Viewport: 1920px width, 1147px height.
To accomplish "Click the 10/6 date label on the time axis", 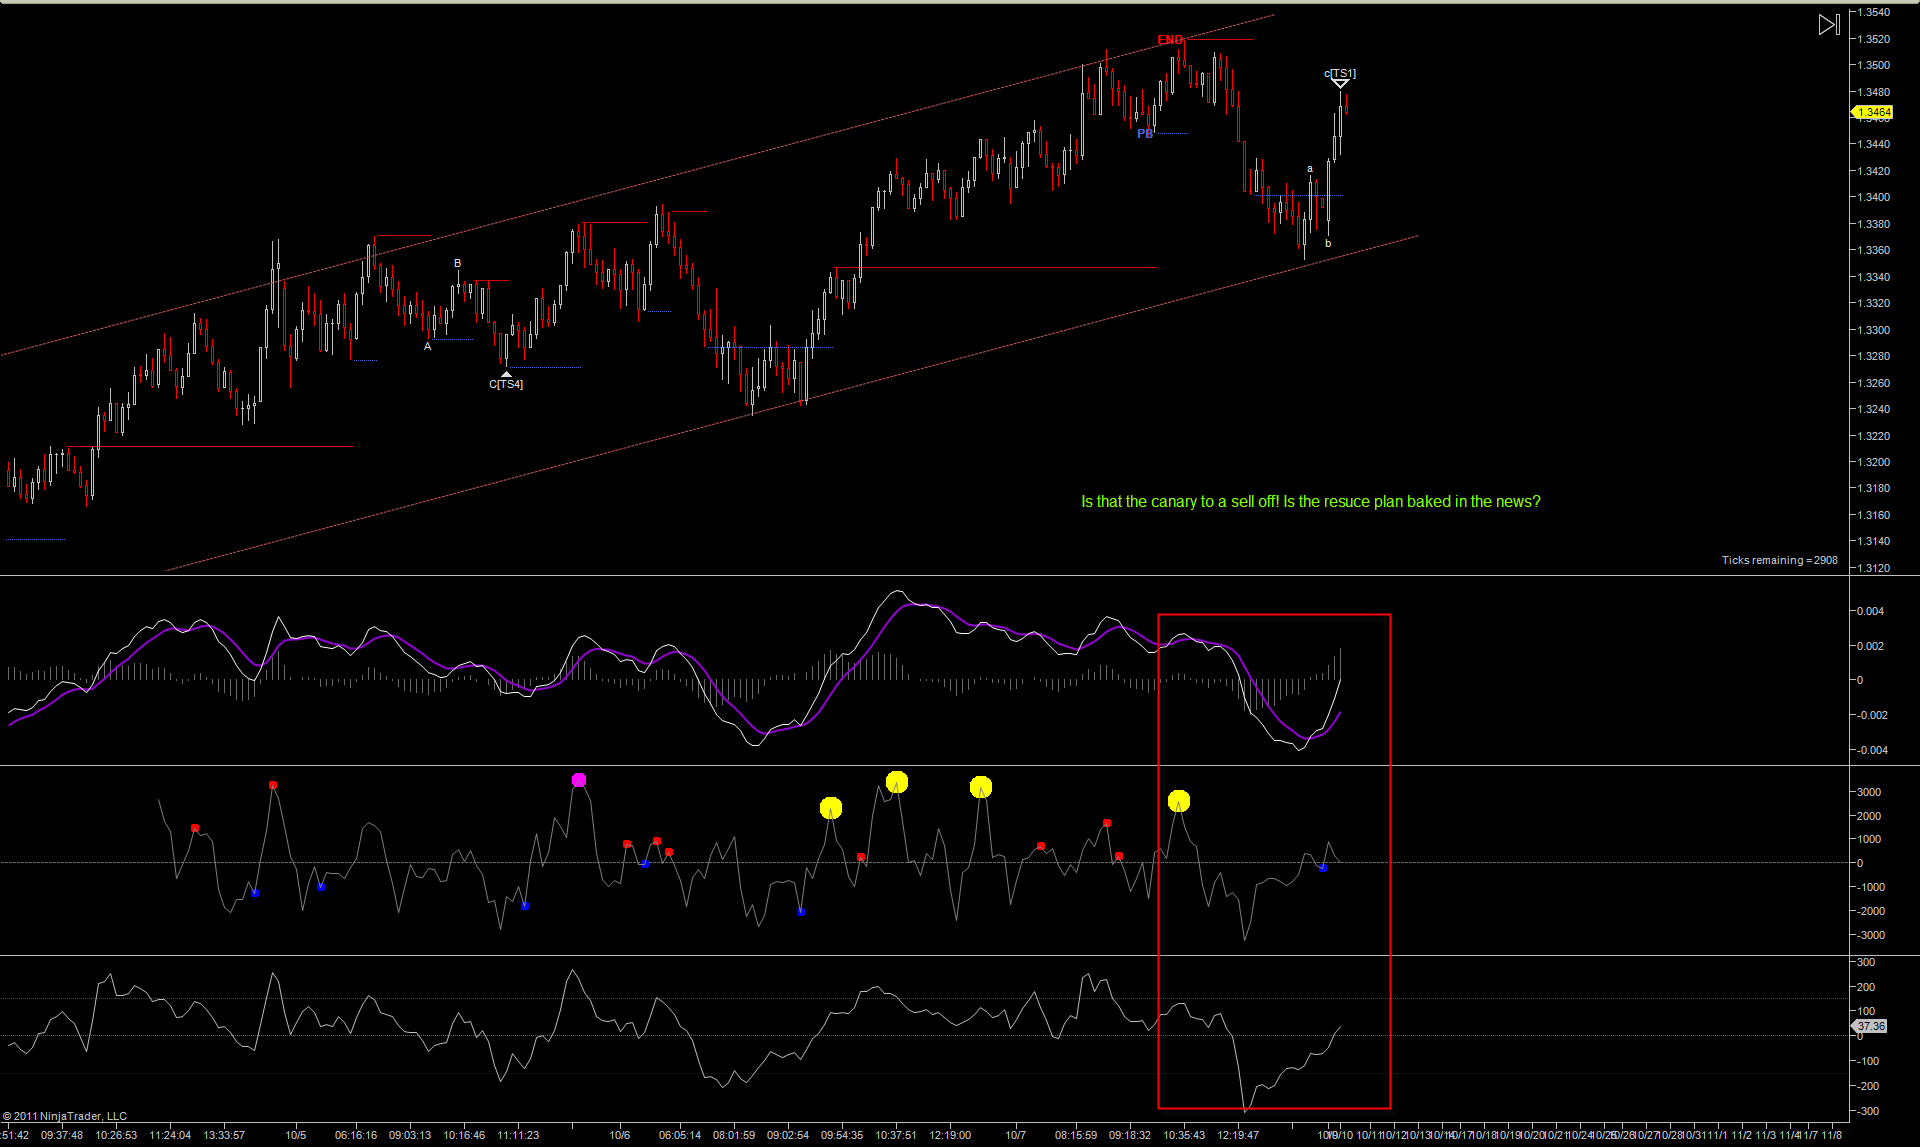I will tap(620, 1135).
